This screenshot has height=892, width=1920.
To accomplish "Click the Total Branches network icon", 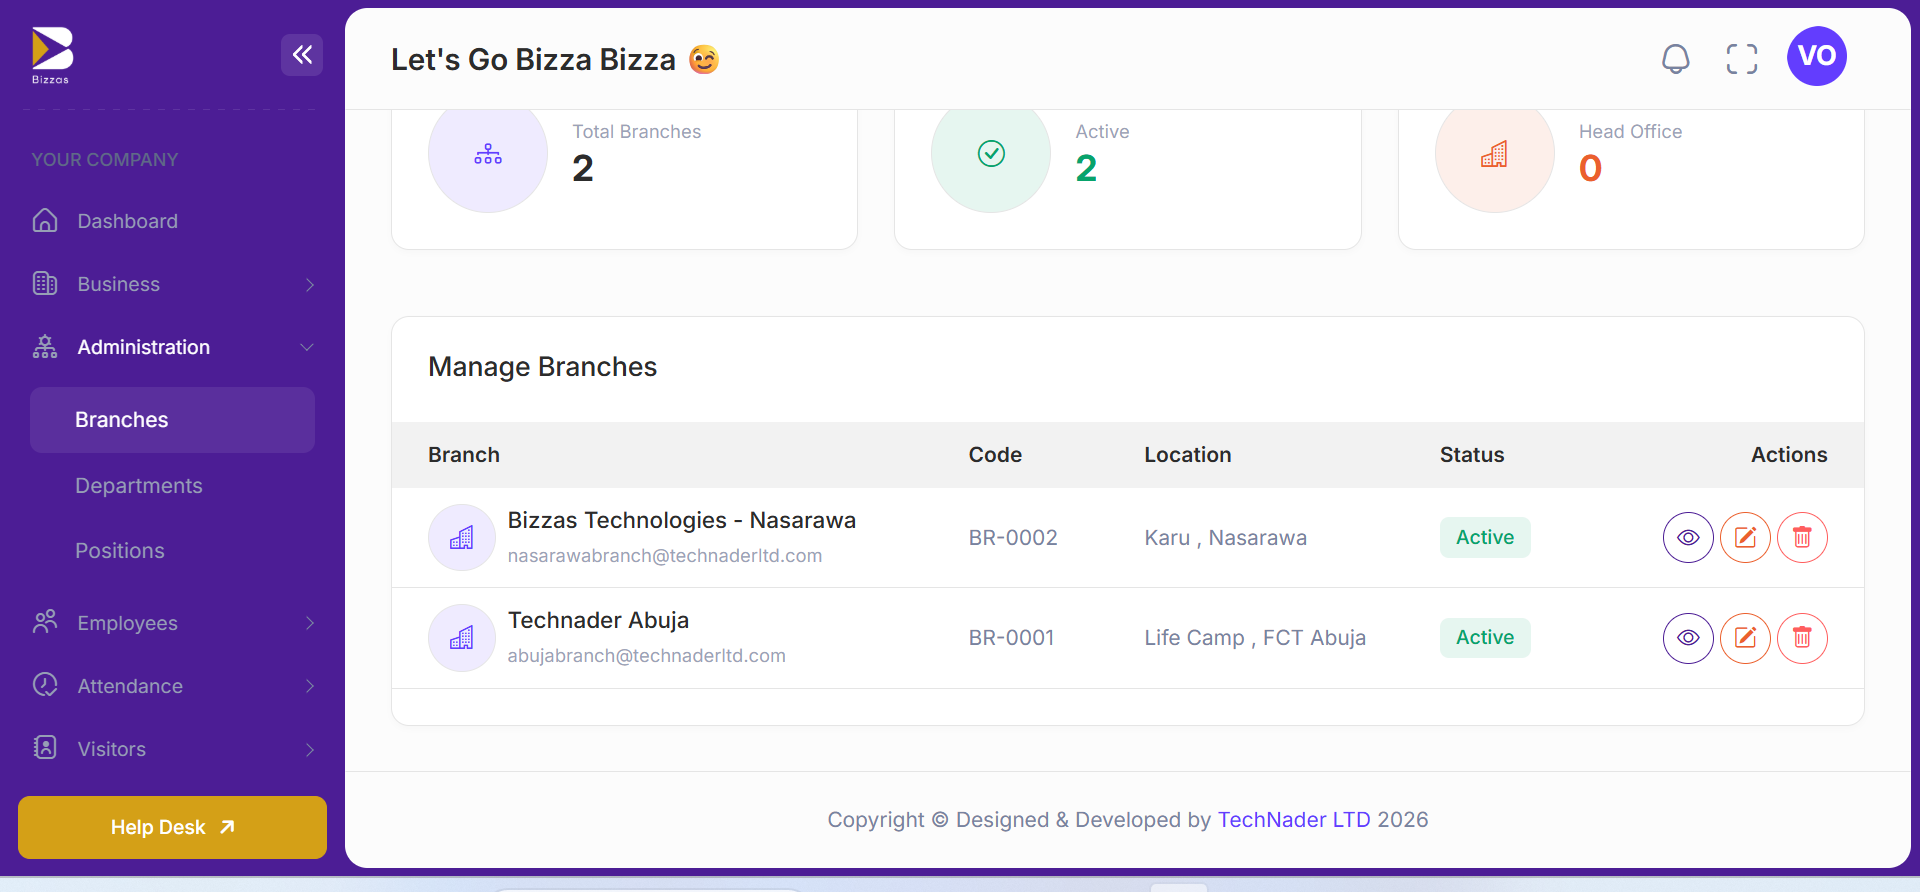I will coord(488,154).
